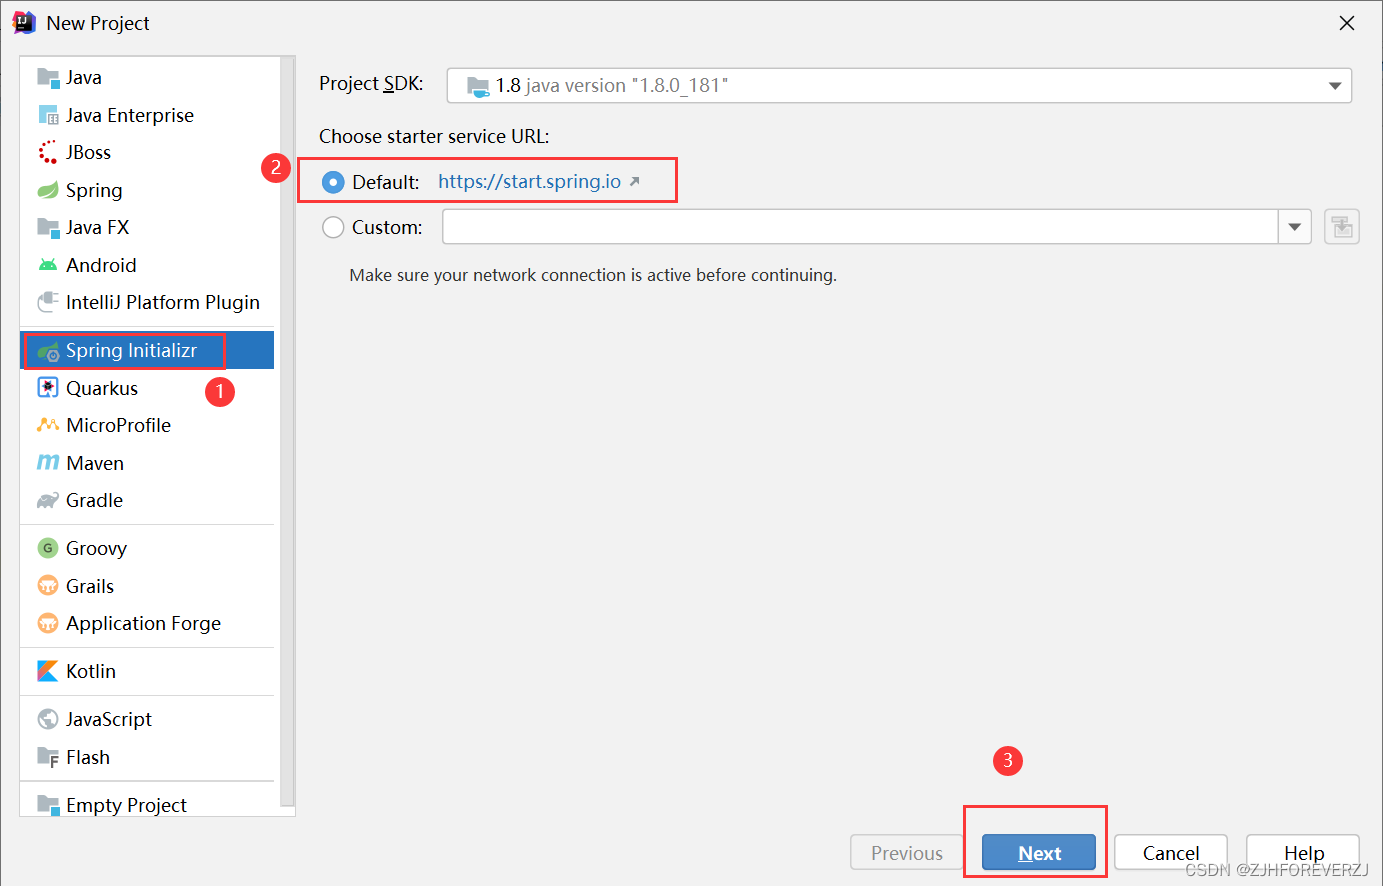Select the Custom starter URL radio button
This screenshot has width=1383, height=886.
333,227
